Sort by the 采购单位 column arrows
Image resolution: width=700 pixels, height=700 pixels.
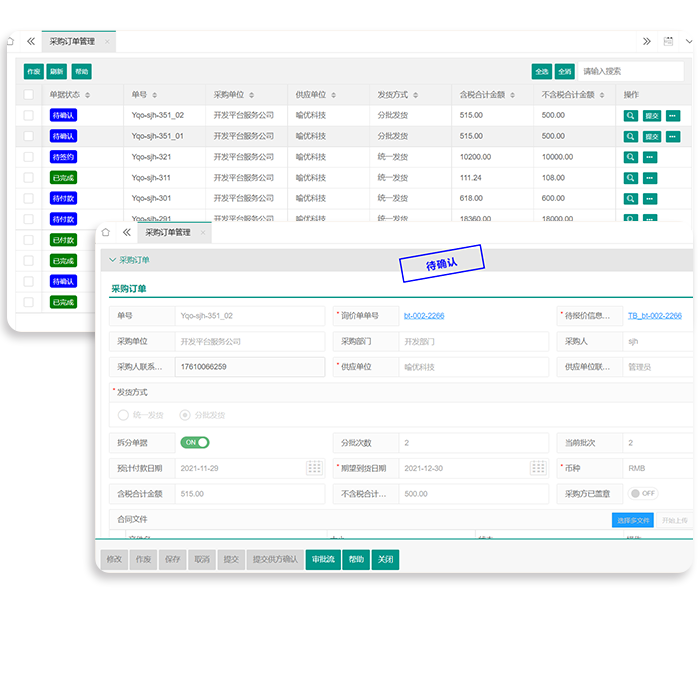point(251,95)
